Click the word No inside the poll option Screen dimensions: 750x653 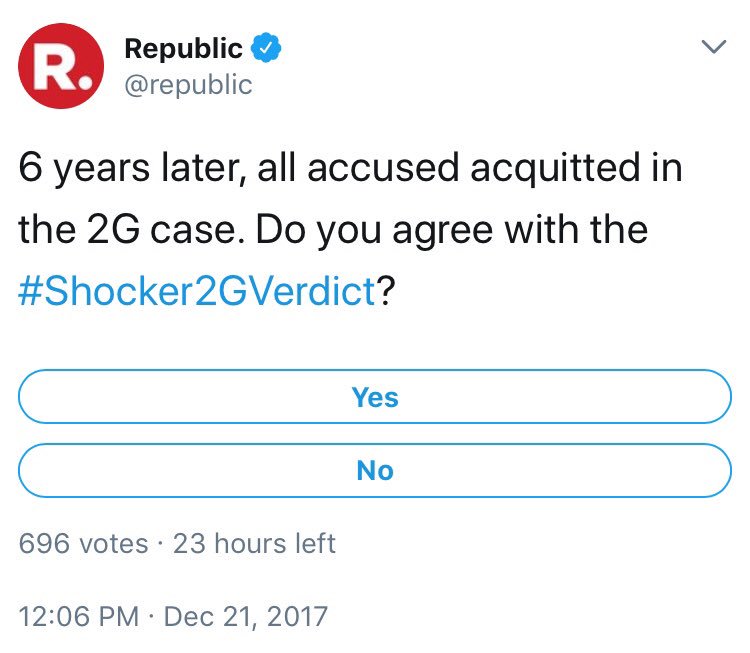pyautogui.click(x=375, y=470)
